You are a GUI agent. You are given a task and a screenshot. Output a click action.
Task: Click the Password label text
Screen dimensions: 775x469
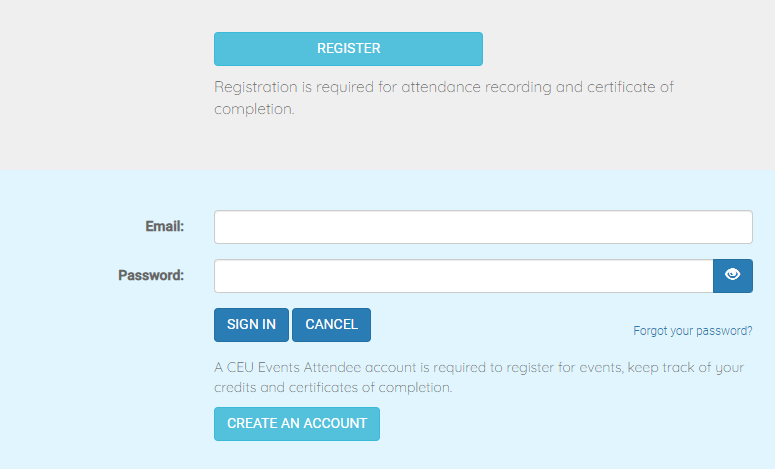[151, 276]
